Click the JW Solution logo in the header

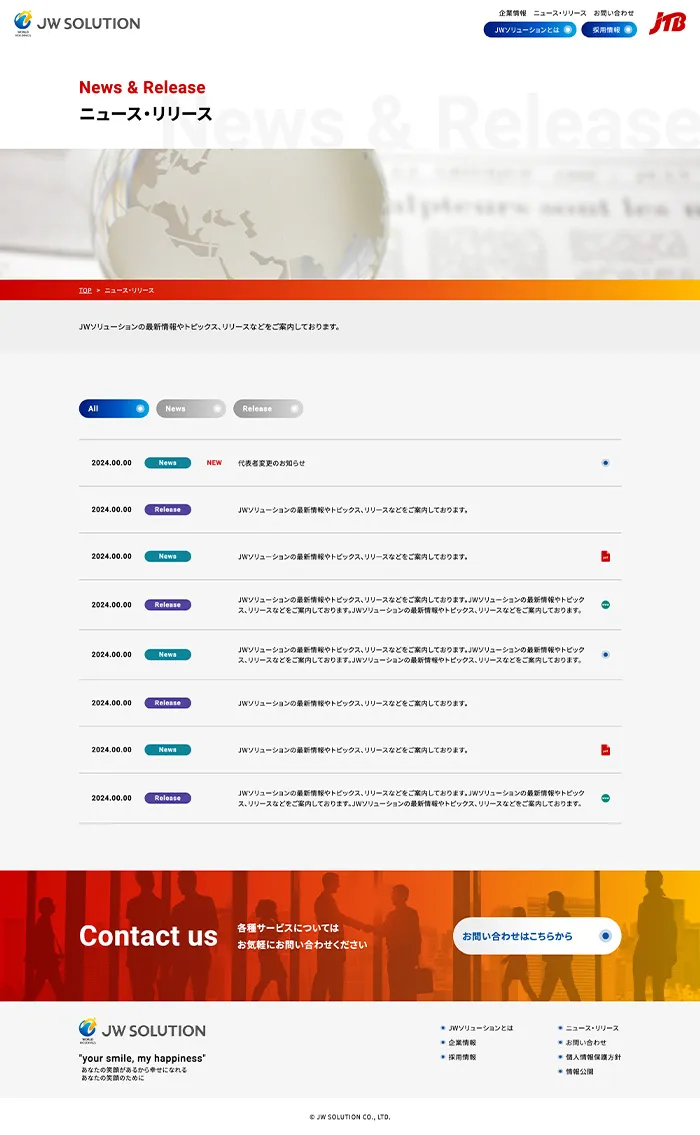77,23
